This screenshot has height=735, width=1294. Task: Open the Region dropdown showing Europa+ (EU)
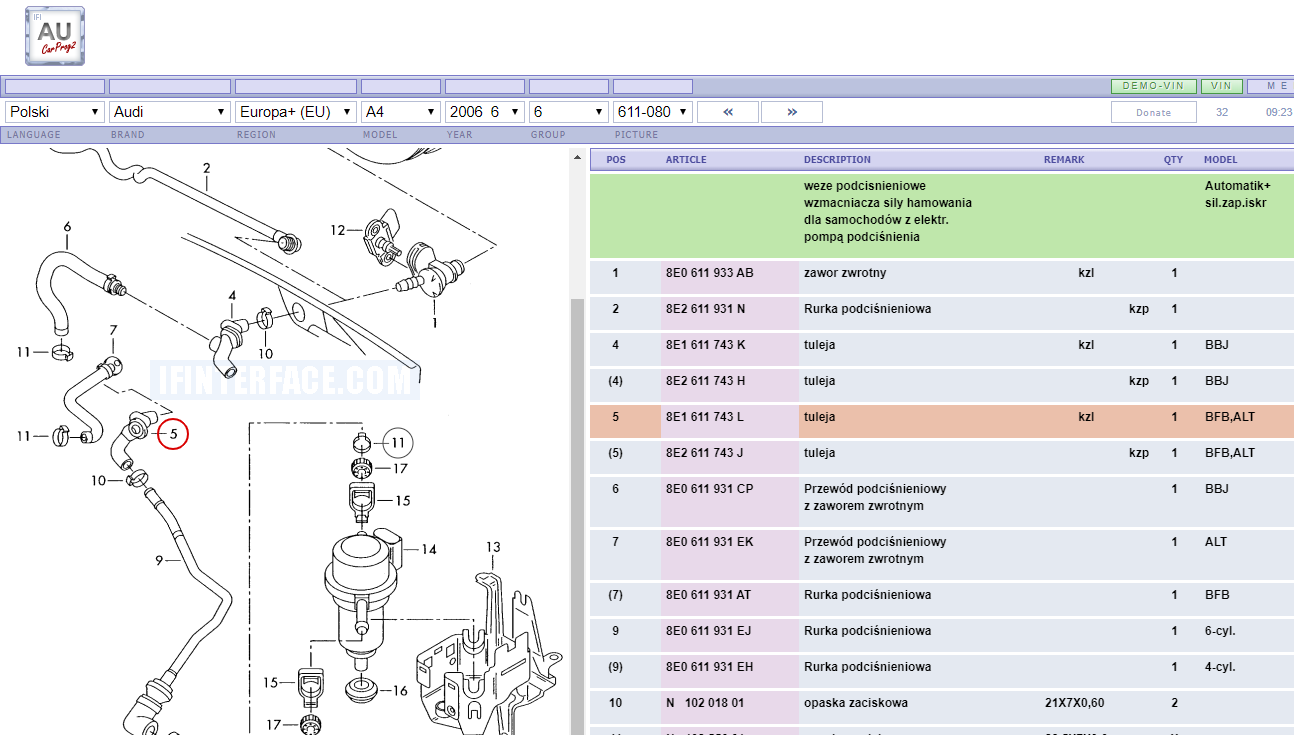pyautogui.click(x=296, y=112)
